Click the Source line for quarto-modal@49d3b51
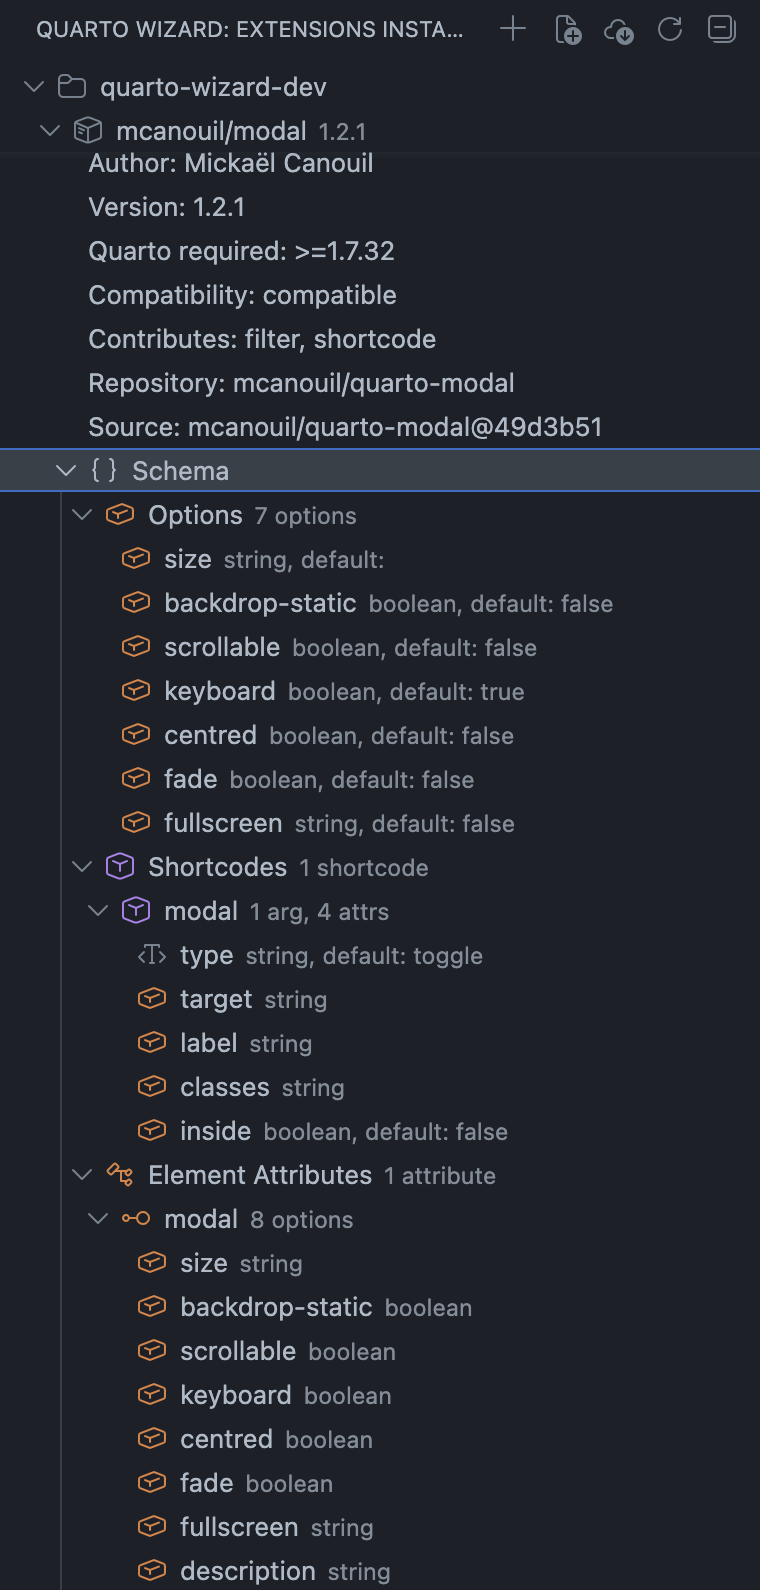This screenshot has width=760, height=1590. [x=345, y=426]
